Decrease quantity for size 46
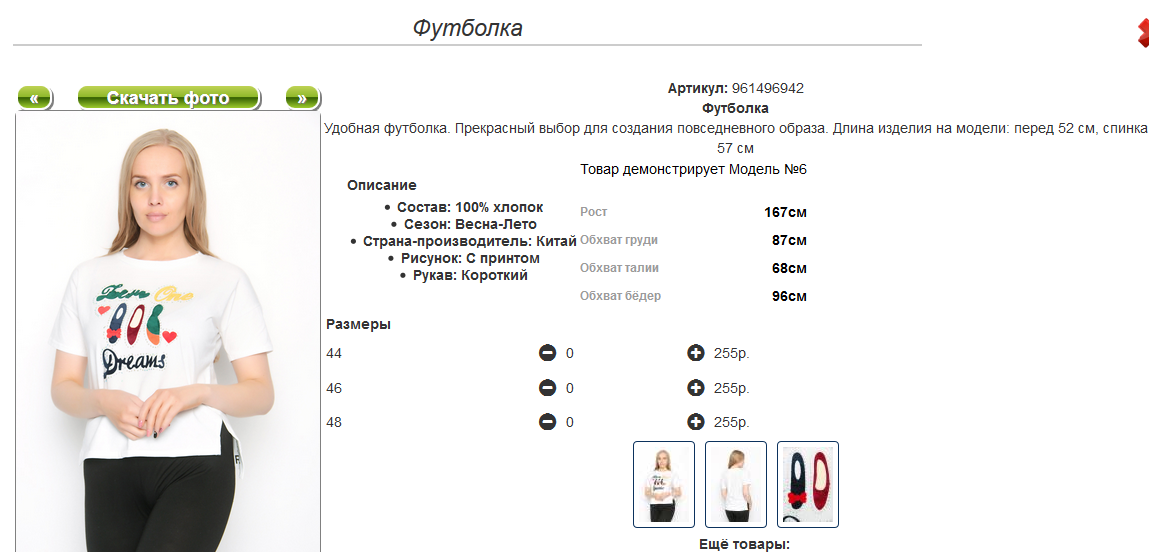 coord(547,388)
